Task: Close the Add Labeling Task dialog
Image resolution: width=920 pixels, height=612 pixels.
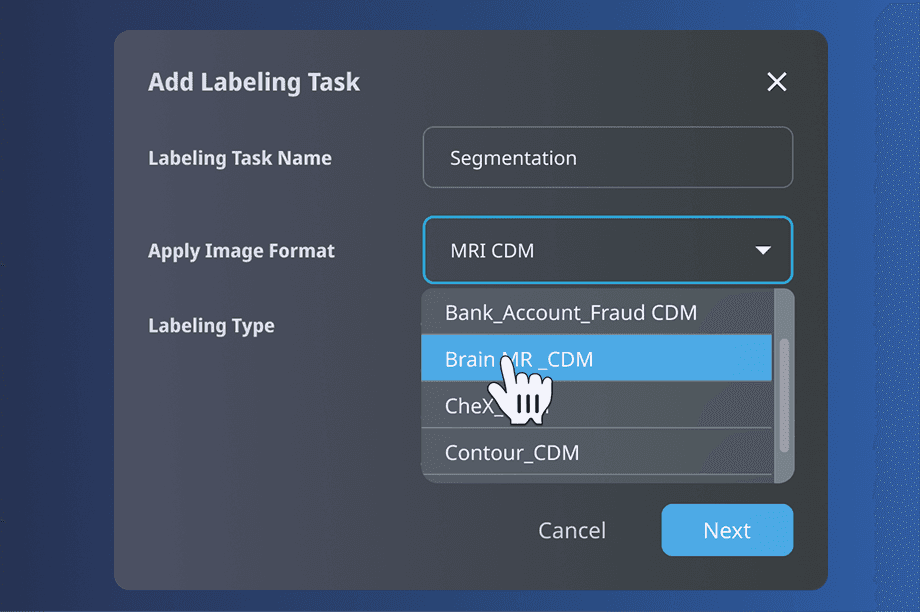Action: click(x=777, y=82)
